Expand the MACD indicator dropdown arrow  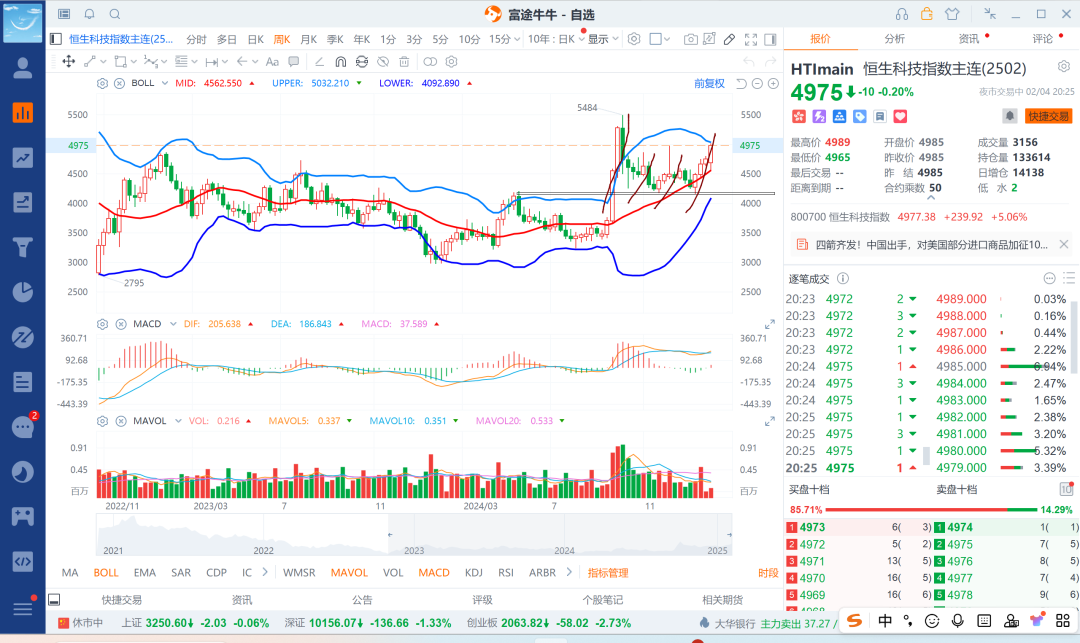coord(173,324)
